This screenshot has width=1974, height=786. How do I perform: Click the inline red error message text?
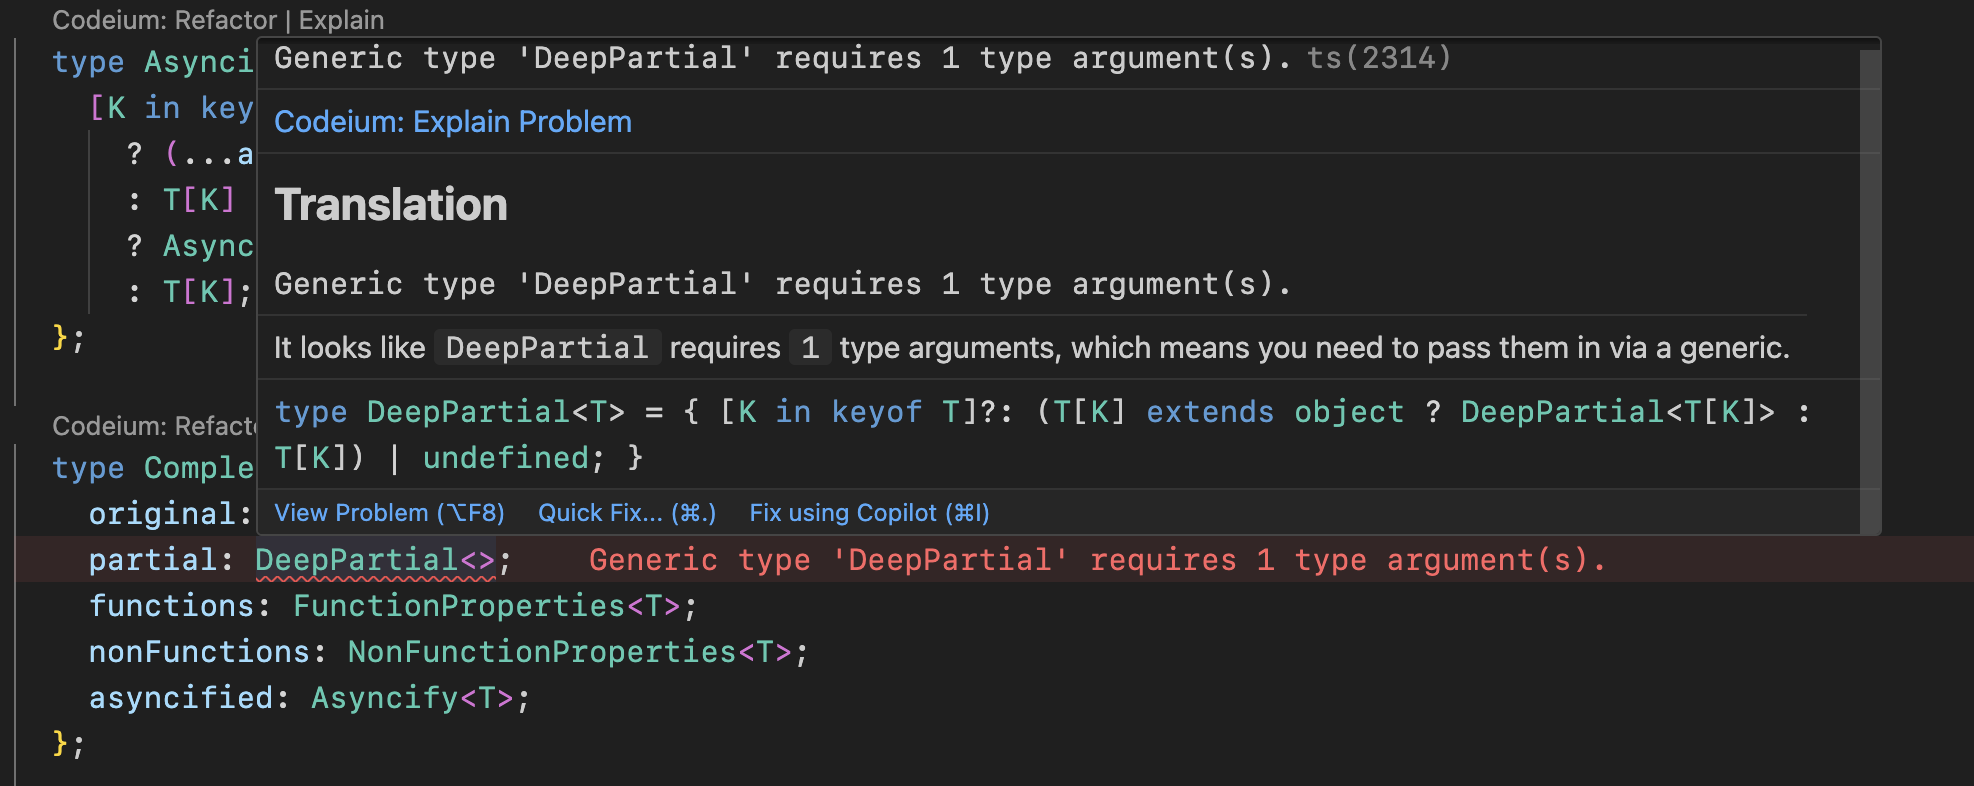coord(1097,560)
